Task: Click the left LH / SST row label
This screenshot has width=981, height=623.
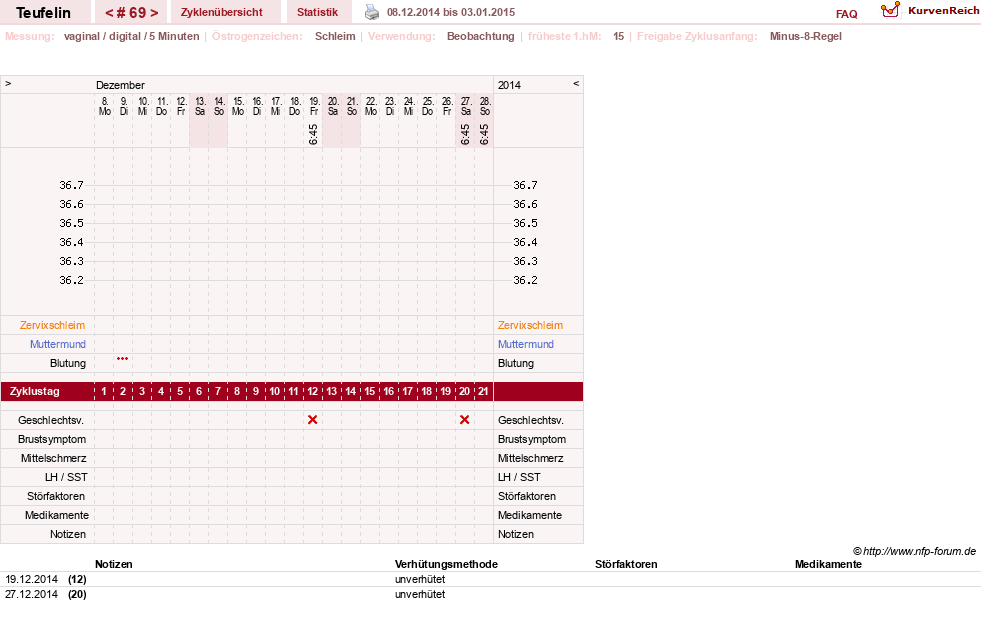Action: (x=66, y=477)
